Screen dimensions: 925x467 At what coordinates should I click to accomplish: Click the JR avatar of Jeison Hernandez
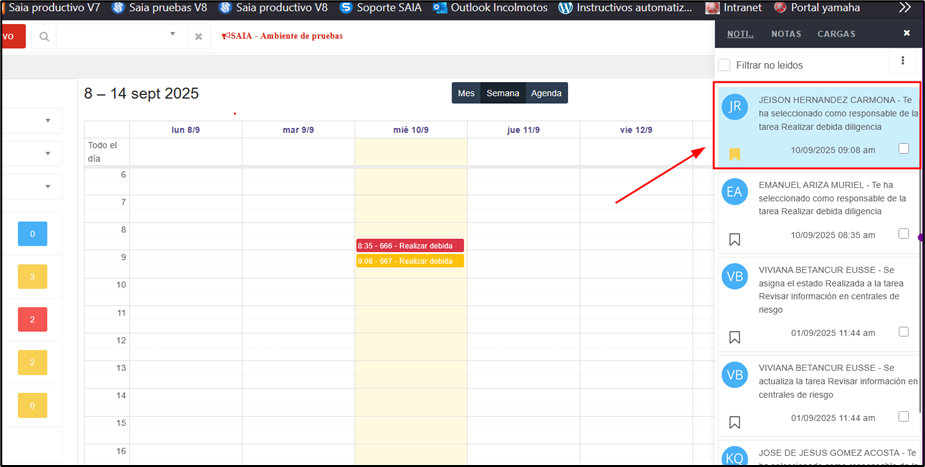point(735,107)
